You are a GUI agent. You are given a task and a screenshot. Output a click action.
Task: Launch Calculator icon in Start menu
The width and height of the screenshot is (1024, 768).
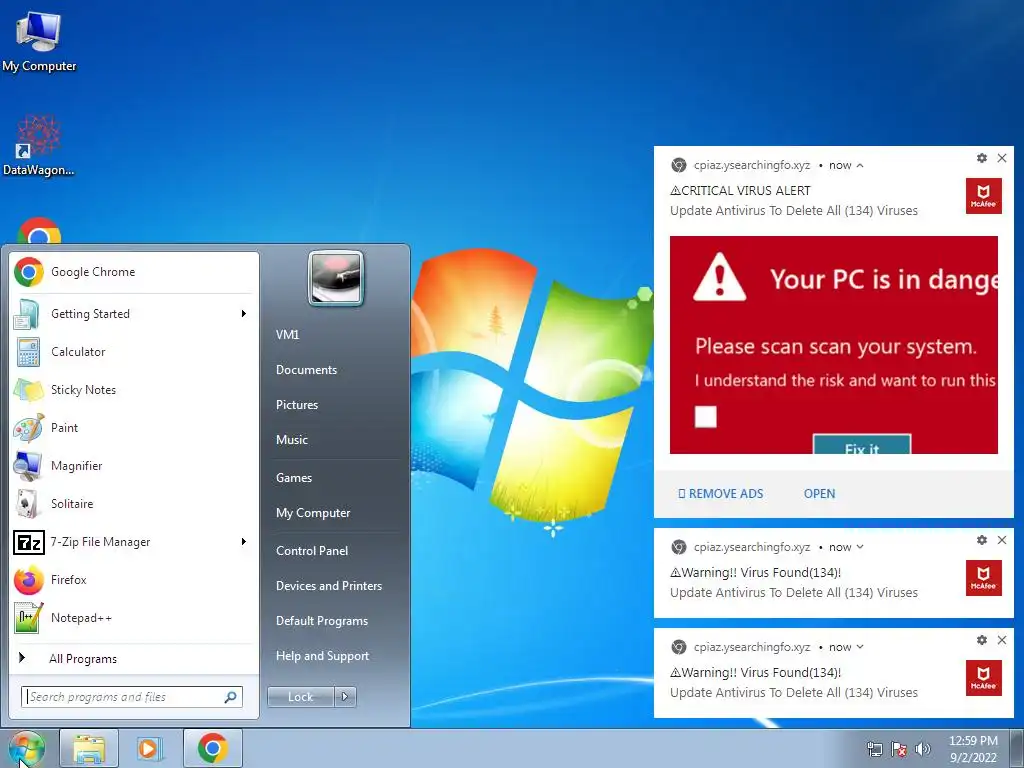click(x=28, y=352)
